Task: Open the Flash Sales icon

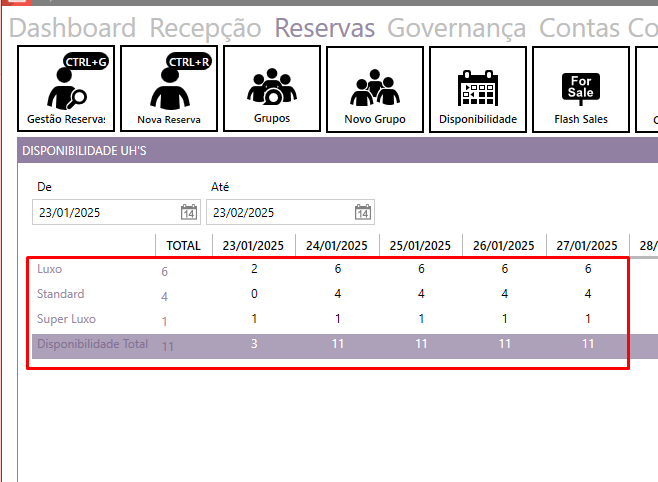Action: (x=581, y=89)
